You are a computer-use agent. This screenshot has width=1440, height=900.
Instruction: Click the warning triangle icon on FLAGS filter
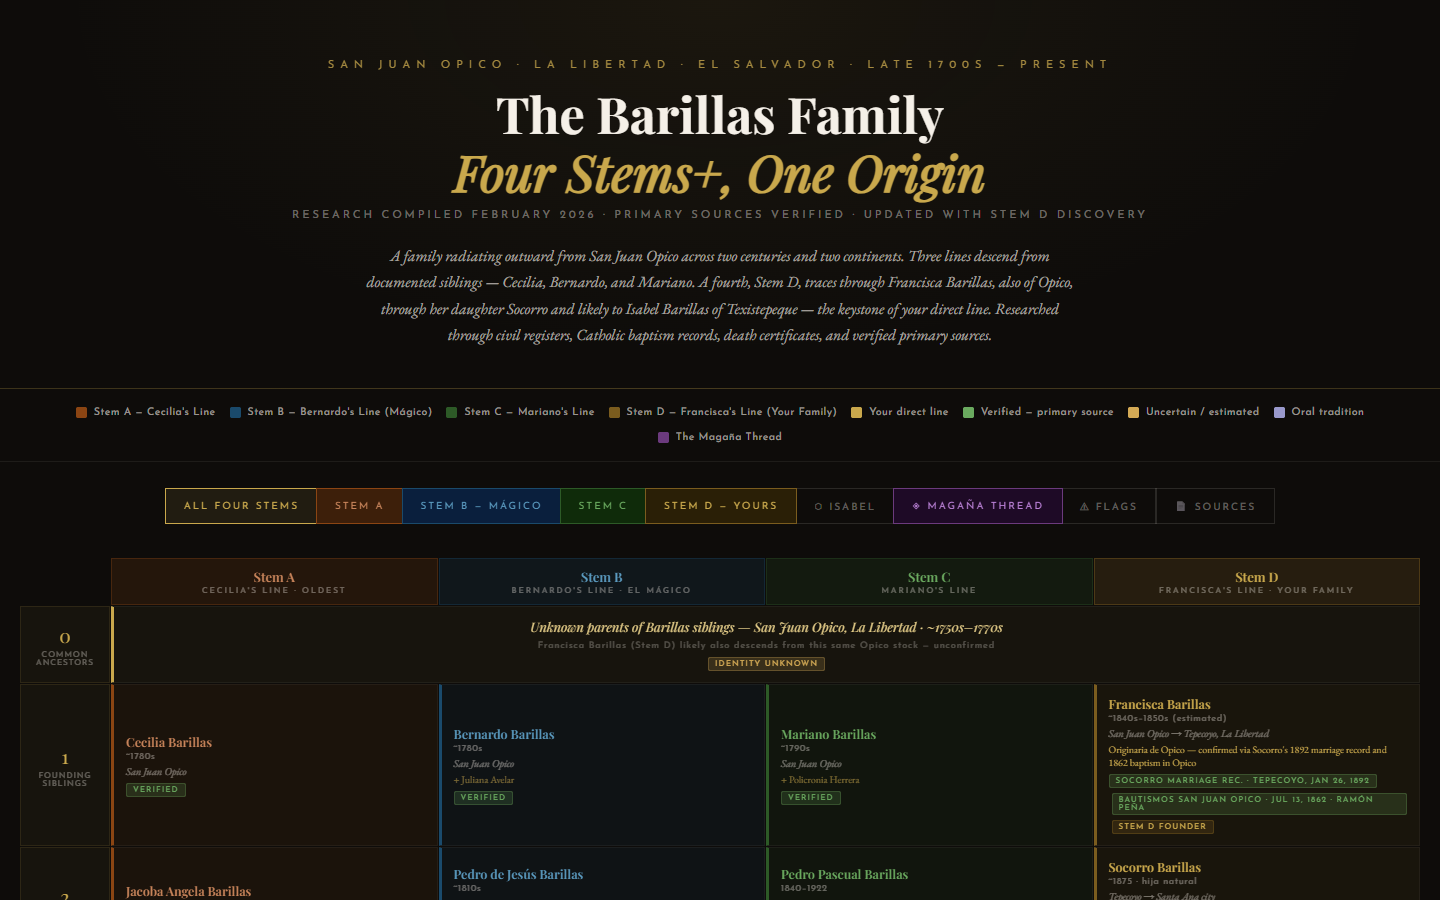click(x=1084, y=506)
